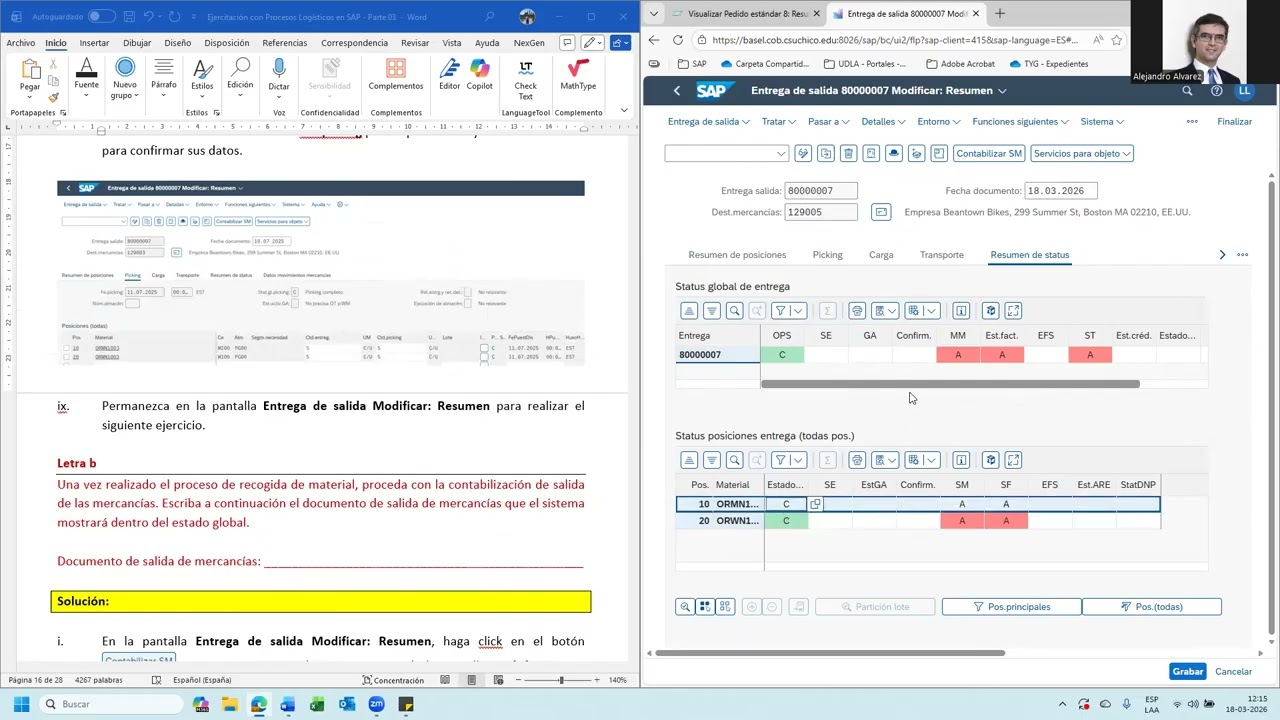Open filter dropdown in Status global toolbar
Viewport: 1280px width, 720px height.
pyautogui.click(x=798, y=311)
